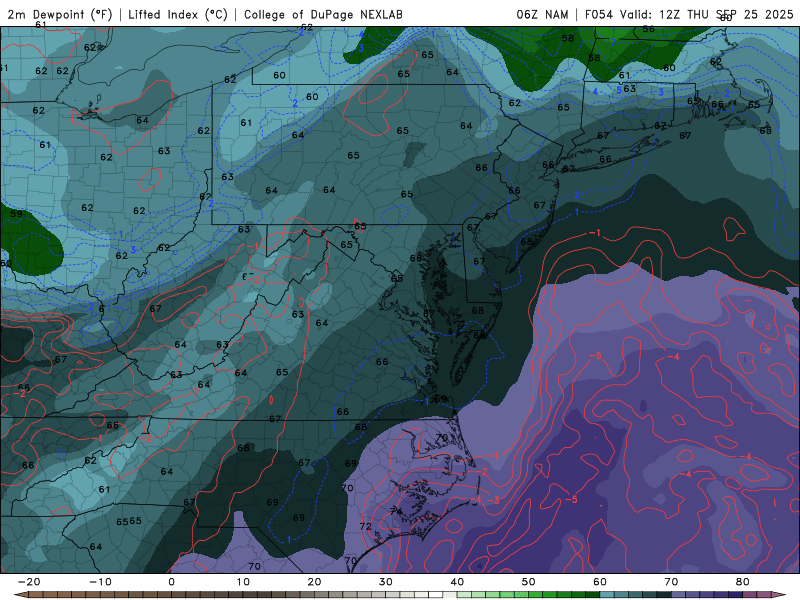Click the "60" label beneath the color scale

(x=600, y=582)
